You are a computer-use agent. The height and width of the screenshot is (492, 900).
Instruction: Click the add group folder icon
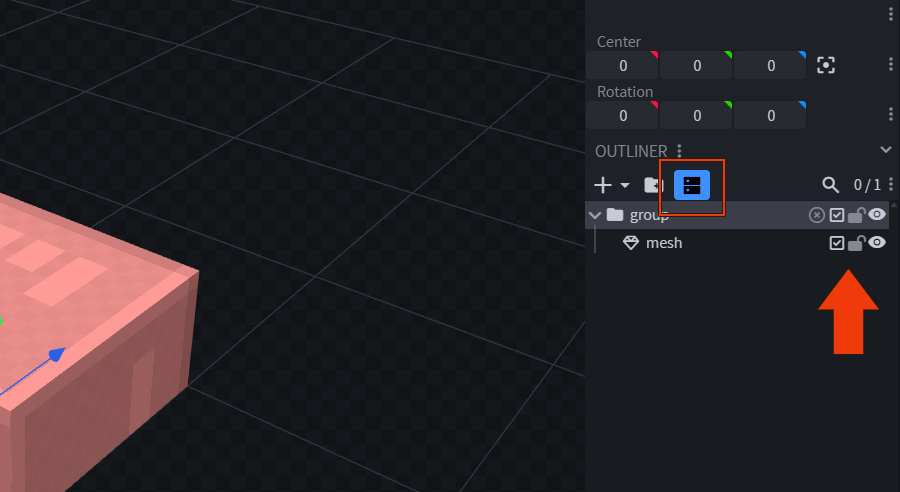point(653,185)
